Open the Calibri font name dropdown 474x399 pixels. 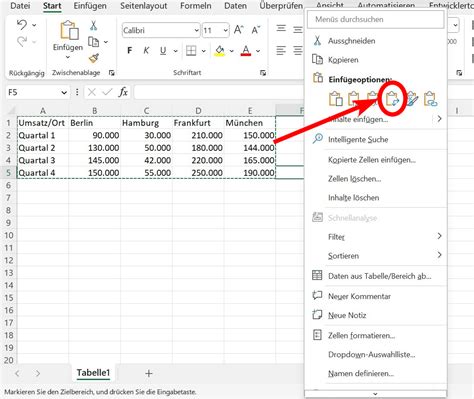pos(196,31)
